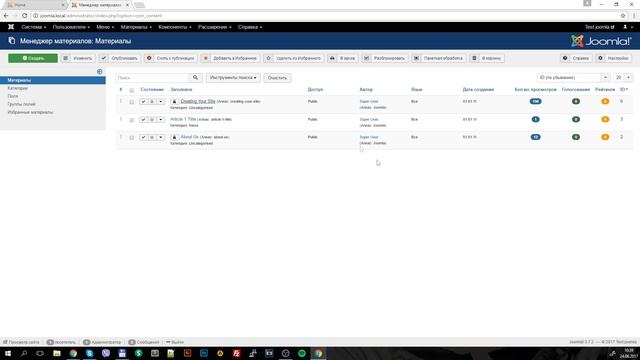Image resolution: width=640 pixels, height=360 pixels.
Task: Click the Очистить search button
Action: pyautogui.click(x=277, y=78)
